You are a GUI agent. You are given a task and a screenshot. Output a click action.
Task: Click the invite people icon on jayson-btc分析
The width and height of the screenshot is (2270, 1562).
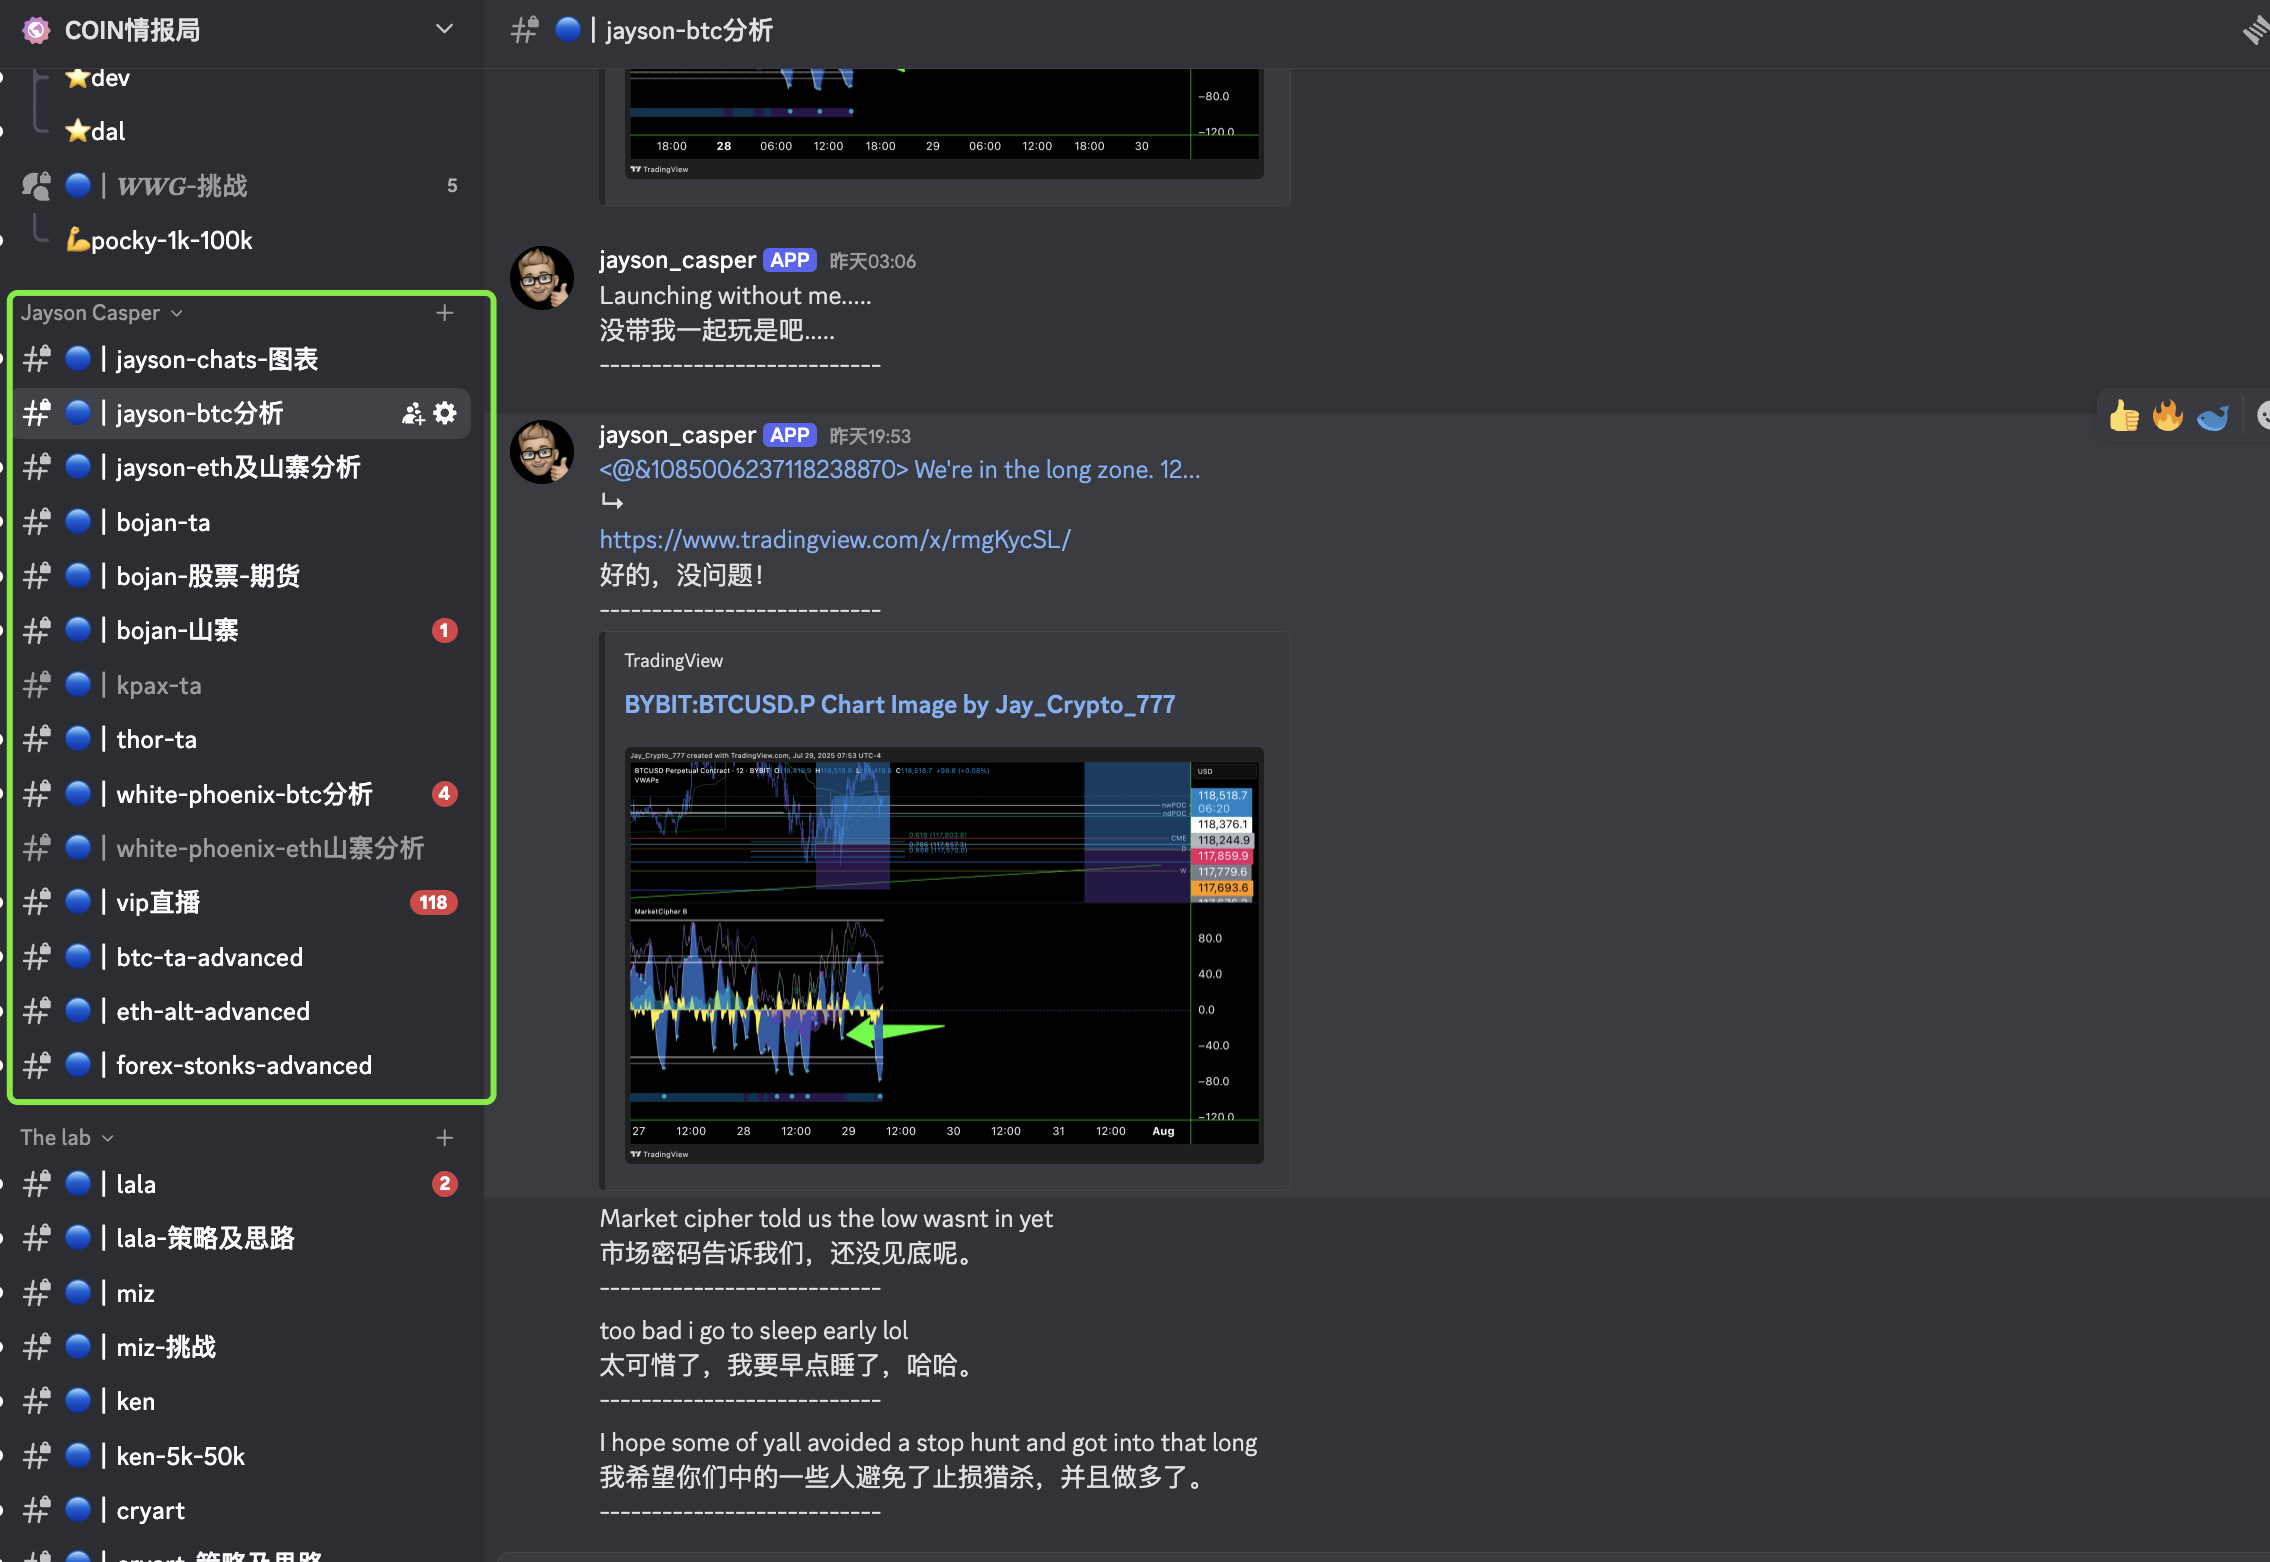[412, 413]
